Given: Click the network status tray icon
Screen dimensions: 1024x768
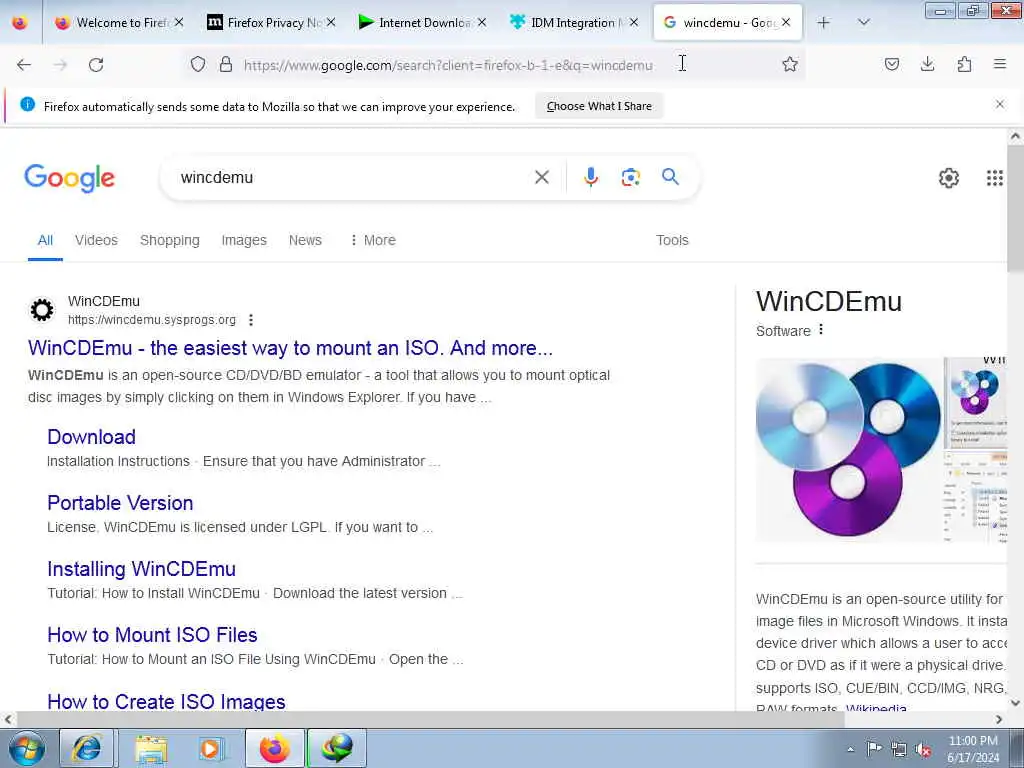Looking at the screenshot, I should click(x=899, y=749).
